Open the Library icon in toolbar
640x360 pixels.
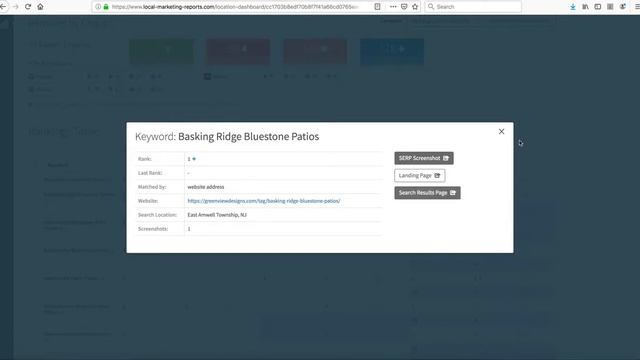click(x=585, y=7)
